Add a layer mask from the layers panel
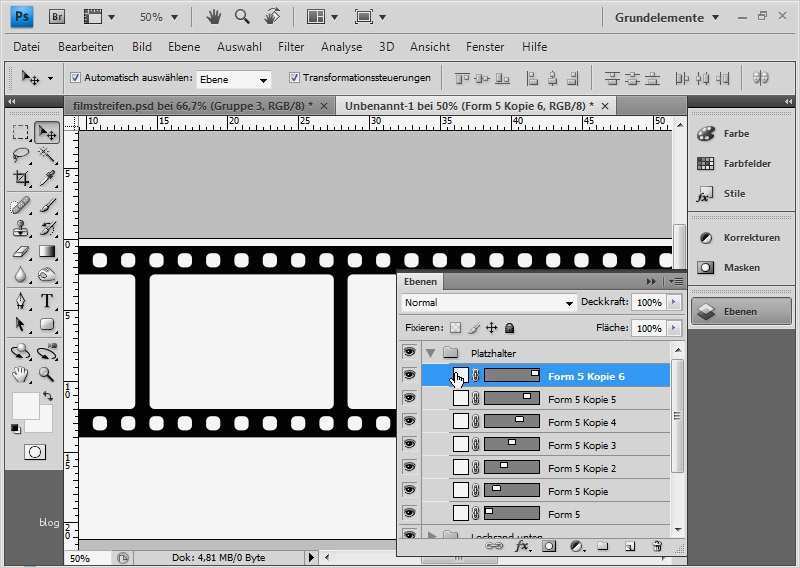 549,547
